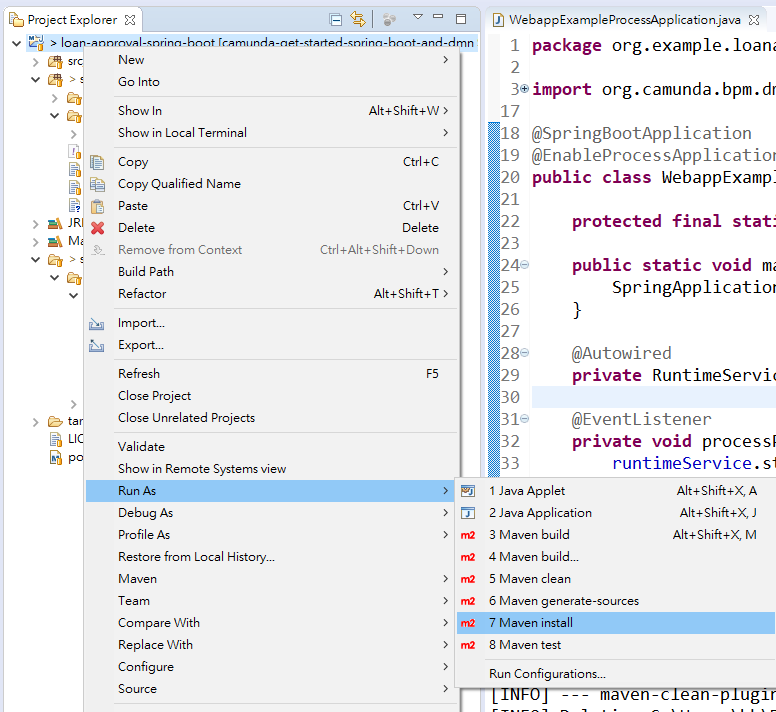This screenshot has height=712, width=776.
Task: Select 2 Java Application in Run As submenu
Action: tap(540, 513)
